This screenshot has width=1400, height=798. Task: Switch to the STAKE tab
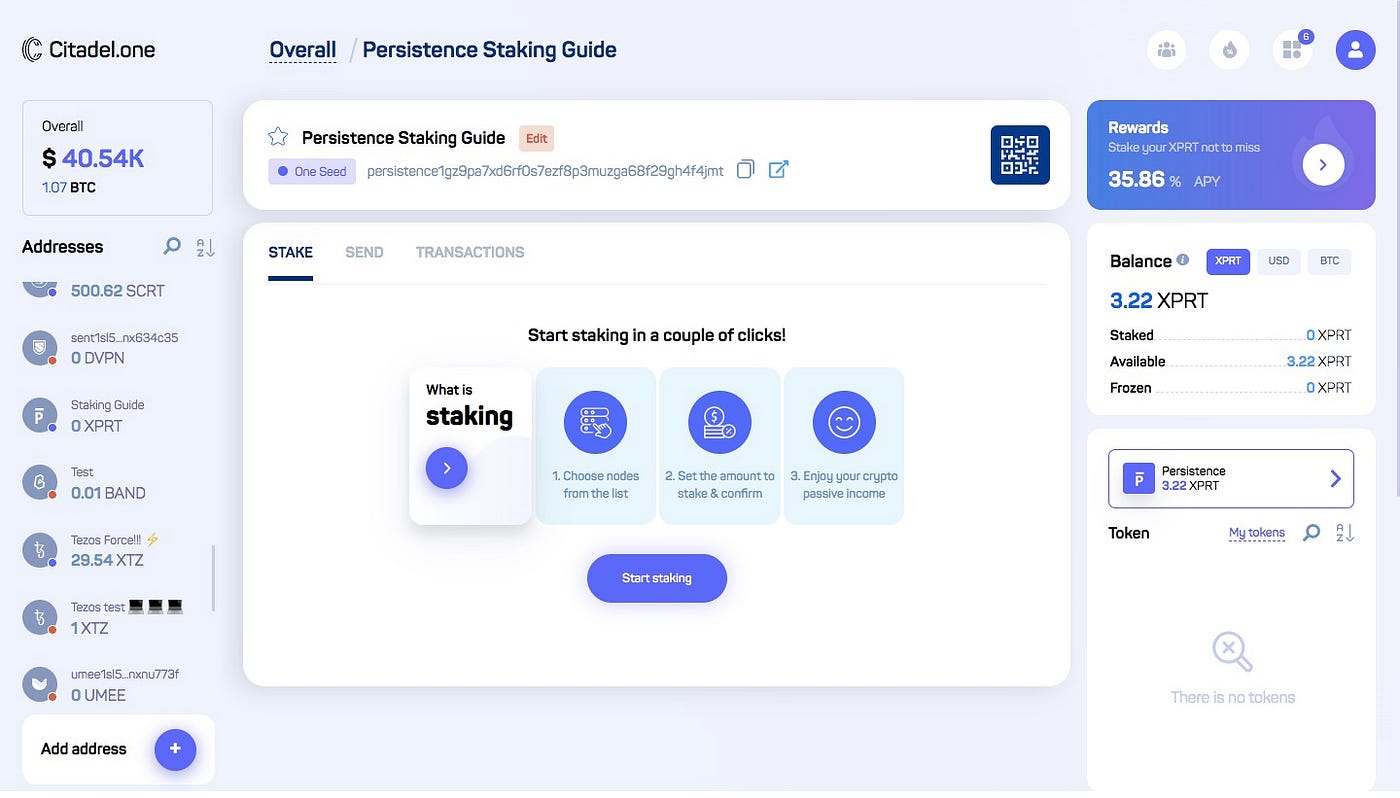click(x=290, y=252)
